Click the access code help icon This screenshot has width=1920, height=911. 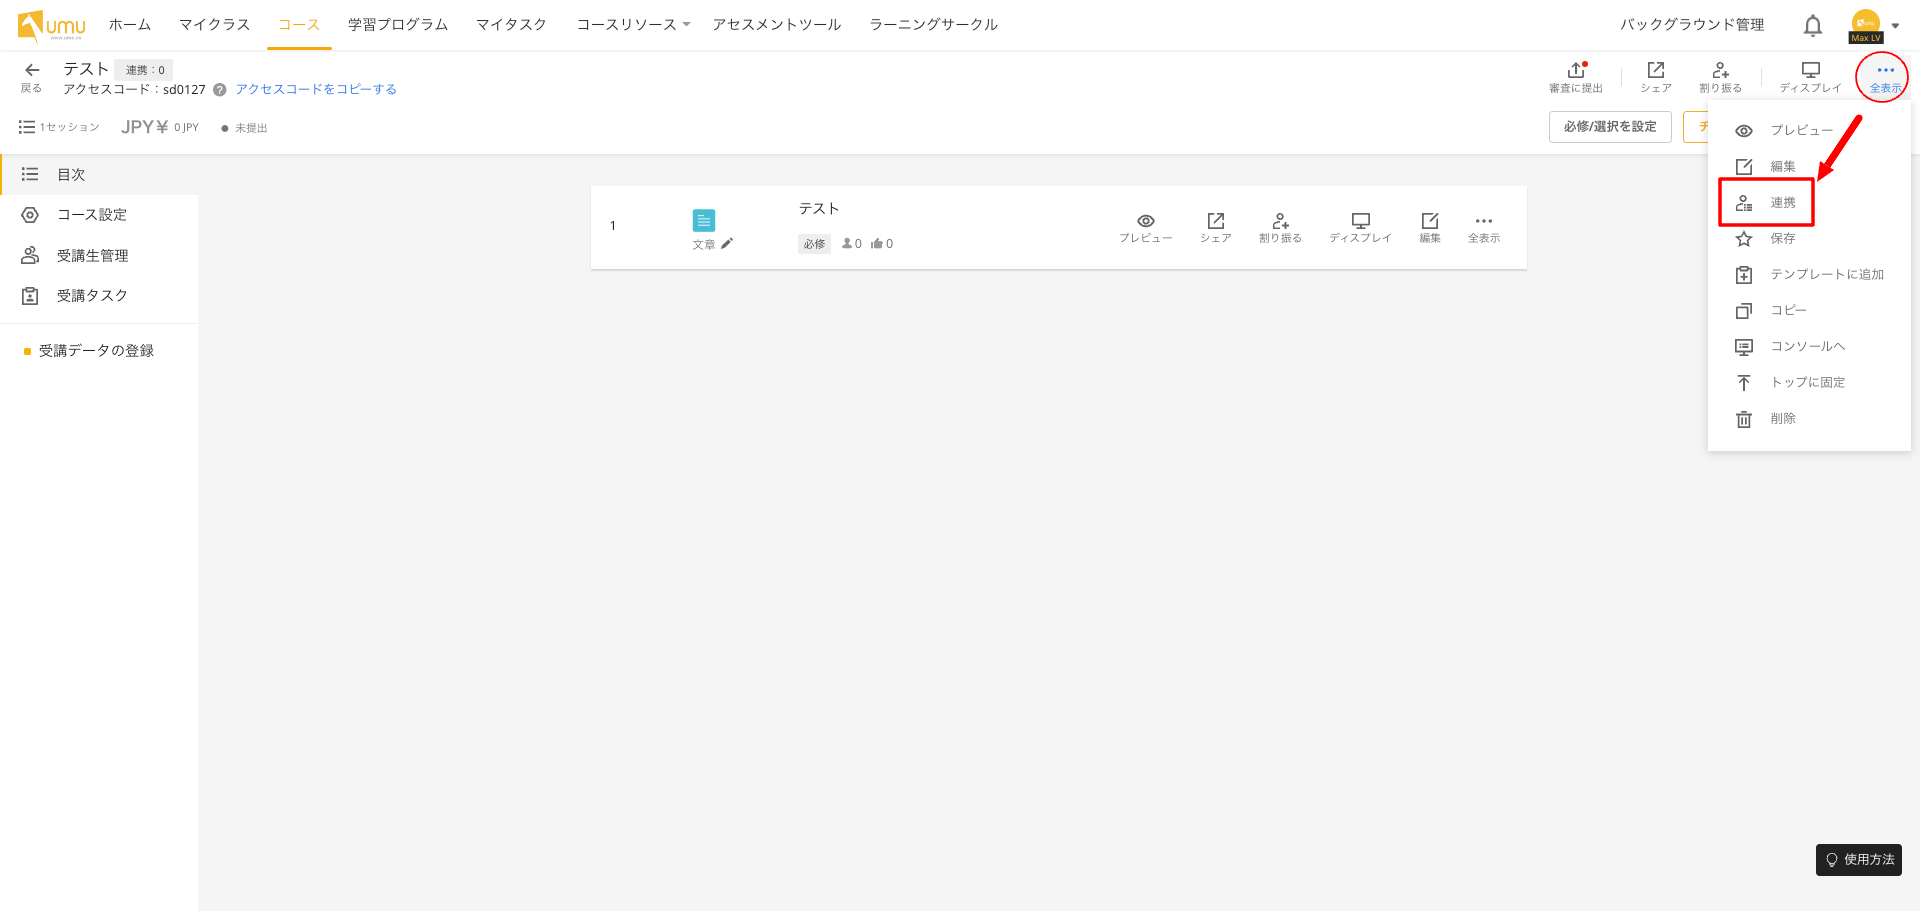pos(220,90)
